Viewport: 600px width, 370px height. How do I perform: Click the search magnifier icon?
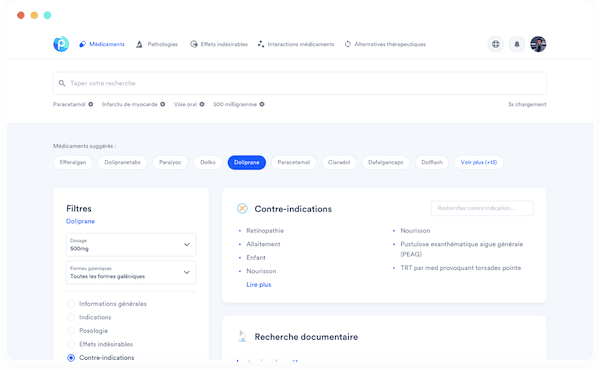(x=62, y=83)
